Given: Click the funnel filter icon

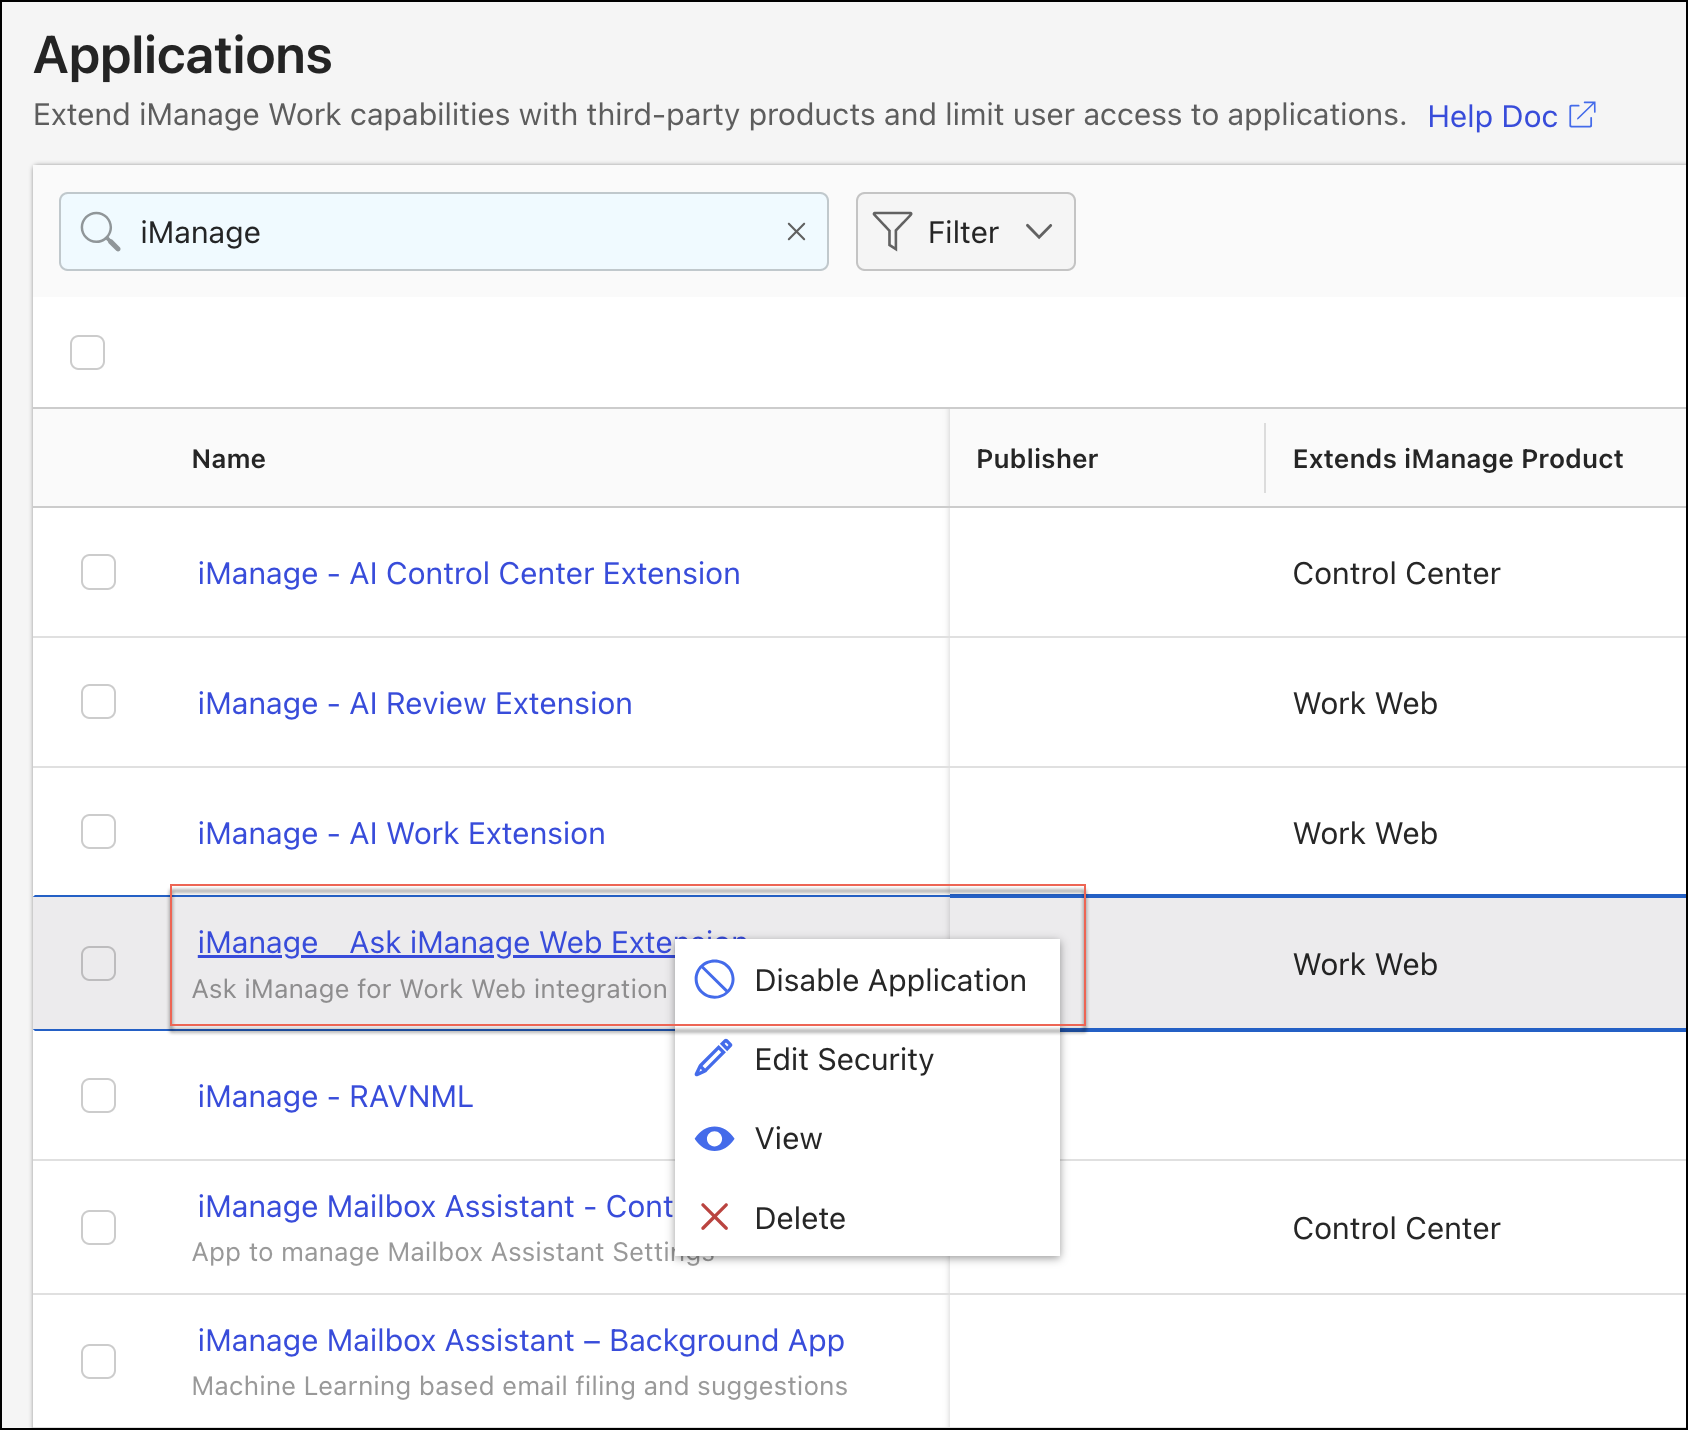Looking at the screenshot, I should point(891,232).
